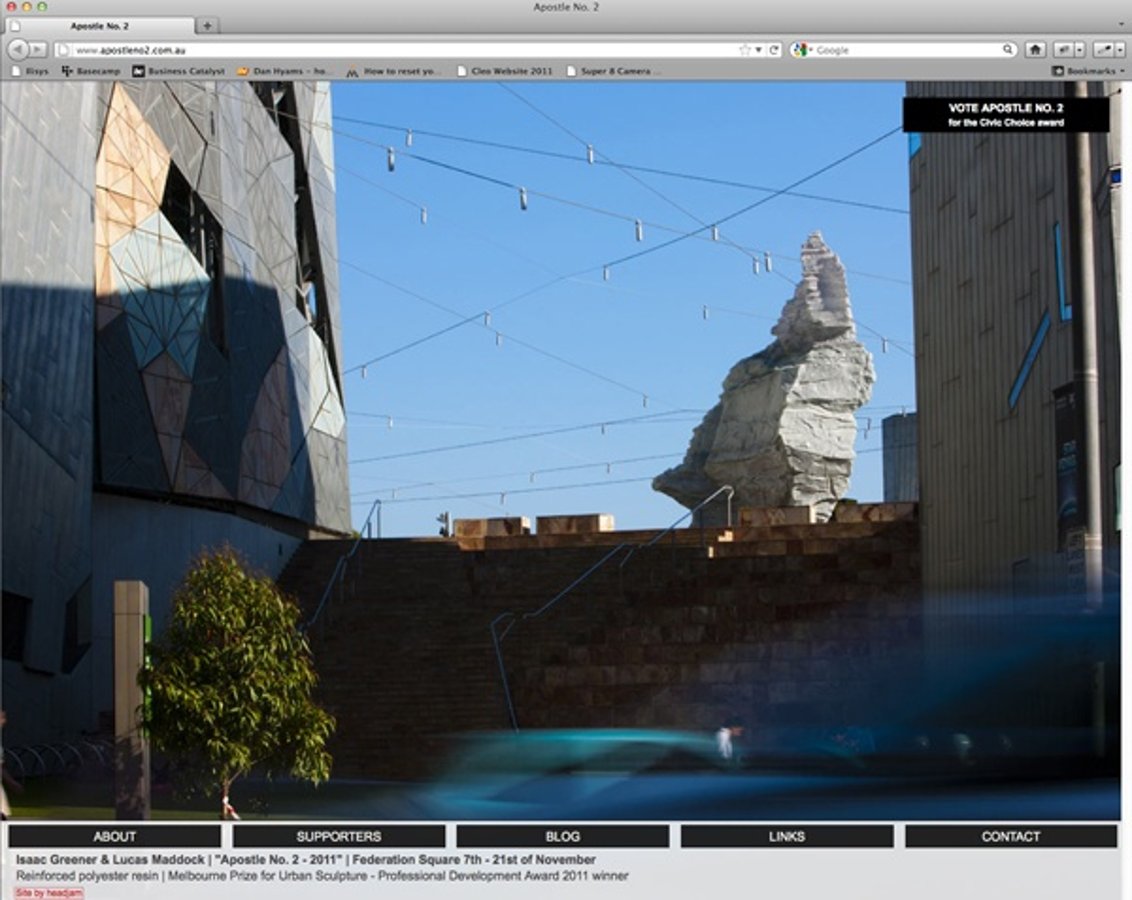
Task: Click the Home icon in the toolbar
Action: pyautogui.click(x=1035, y=49)
